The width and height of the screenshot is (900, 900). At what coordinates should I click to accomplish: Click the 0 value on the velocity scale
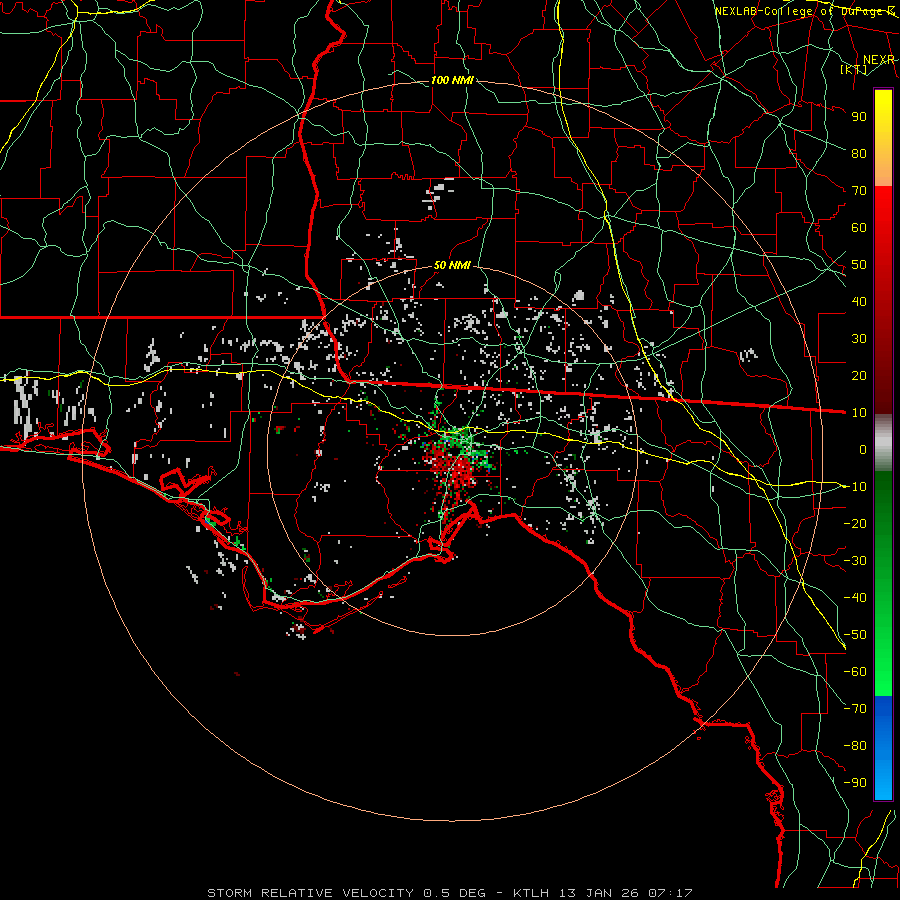(x=863, y=449)
